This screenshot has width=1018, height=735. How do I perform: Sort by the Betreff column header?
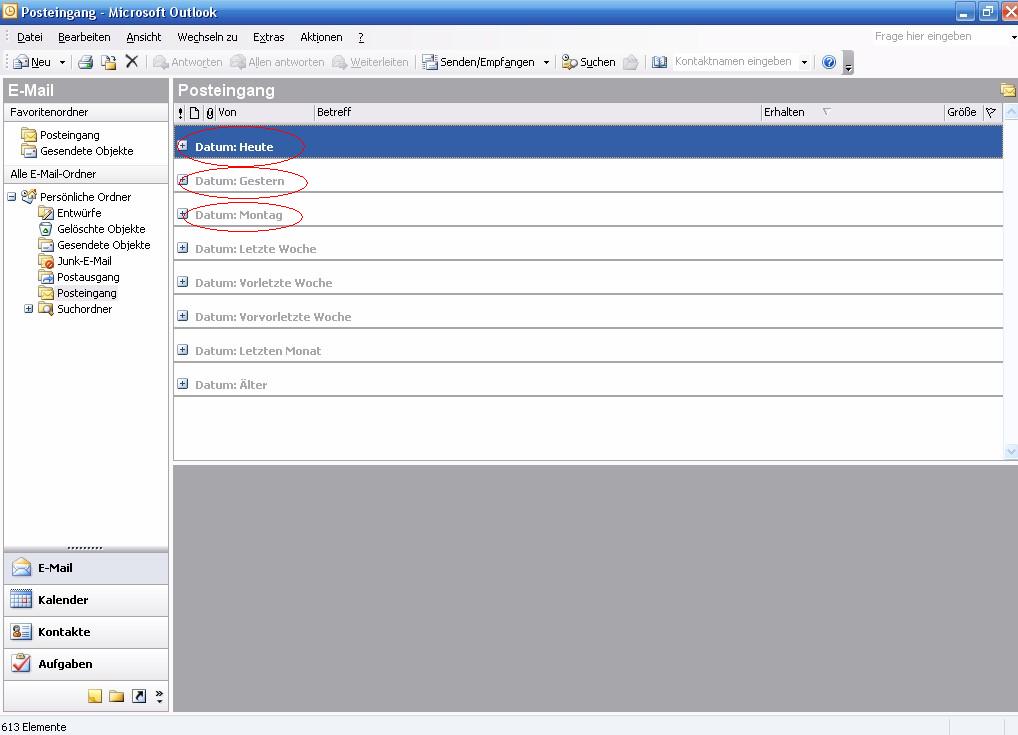(538, 112)
